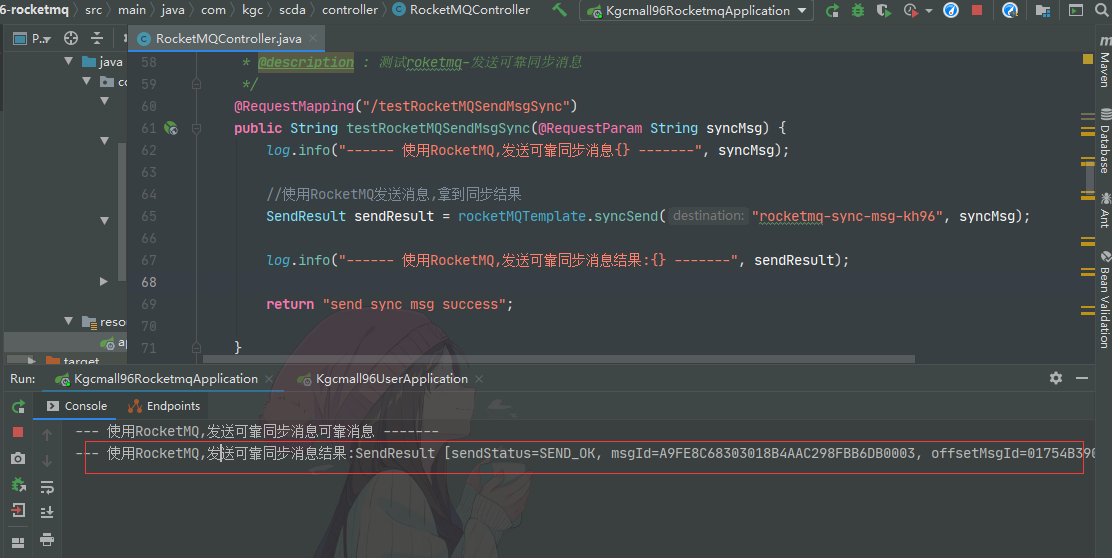Click the Build project hammer icon
Screen dimensions: 1112x558
560,10
